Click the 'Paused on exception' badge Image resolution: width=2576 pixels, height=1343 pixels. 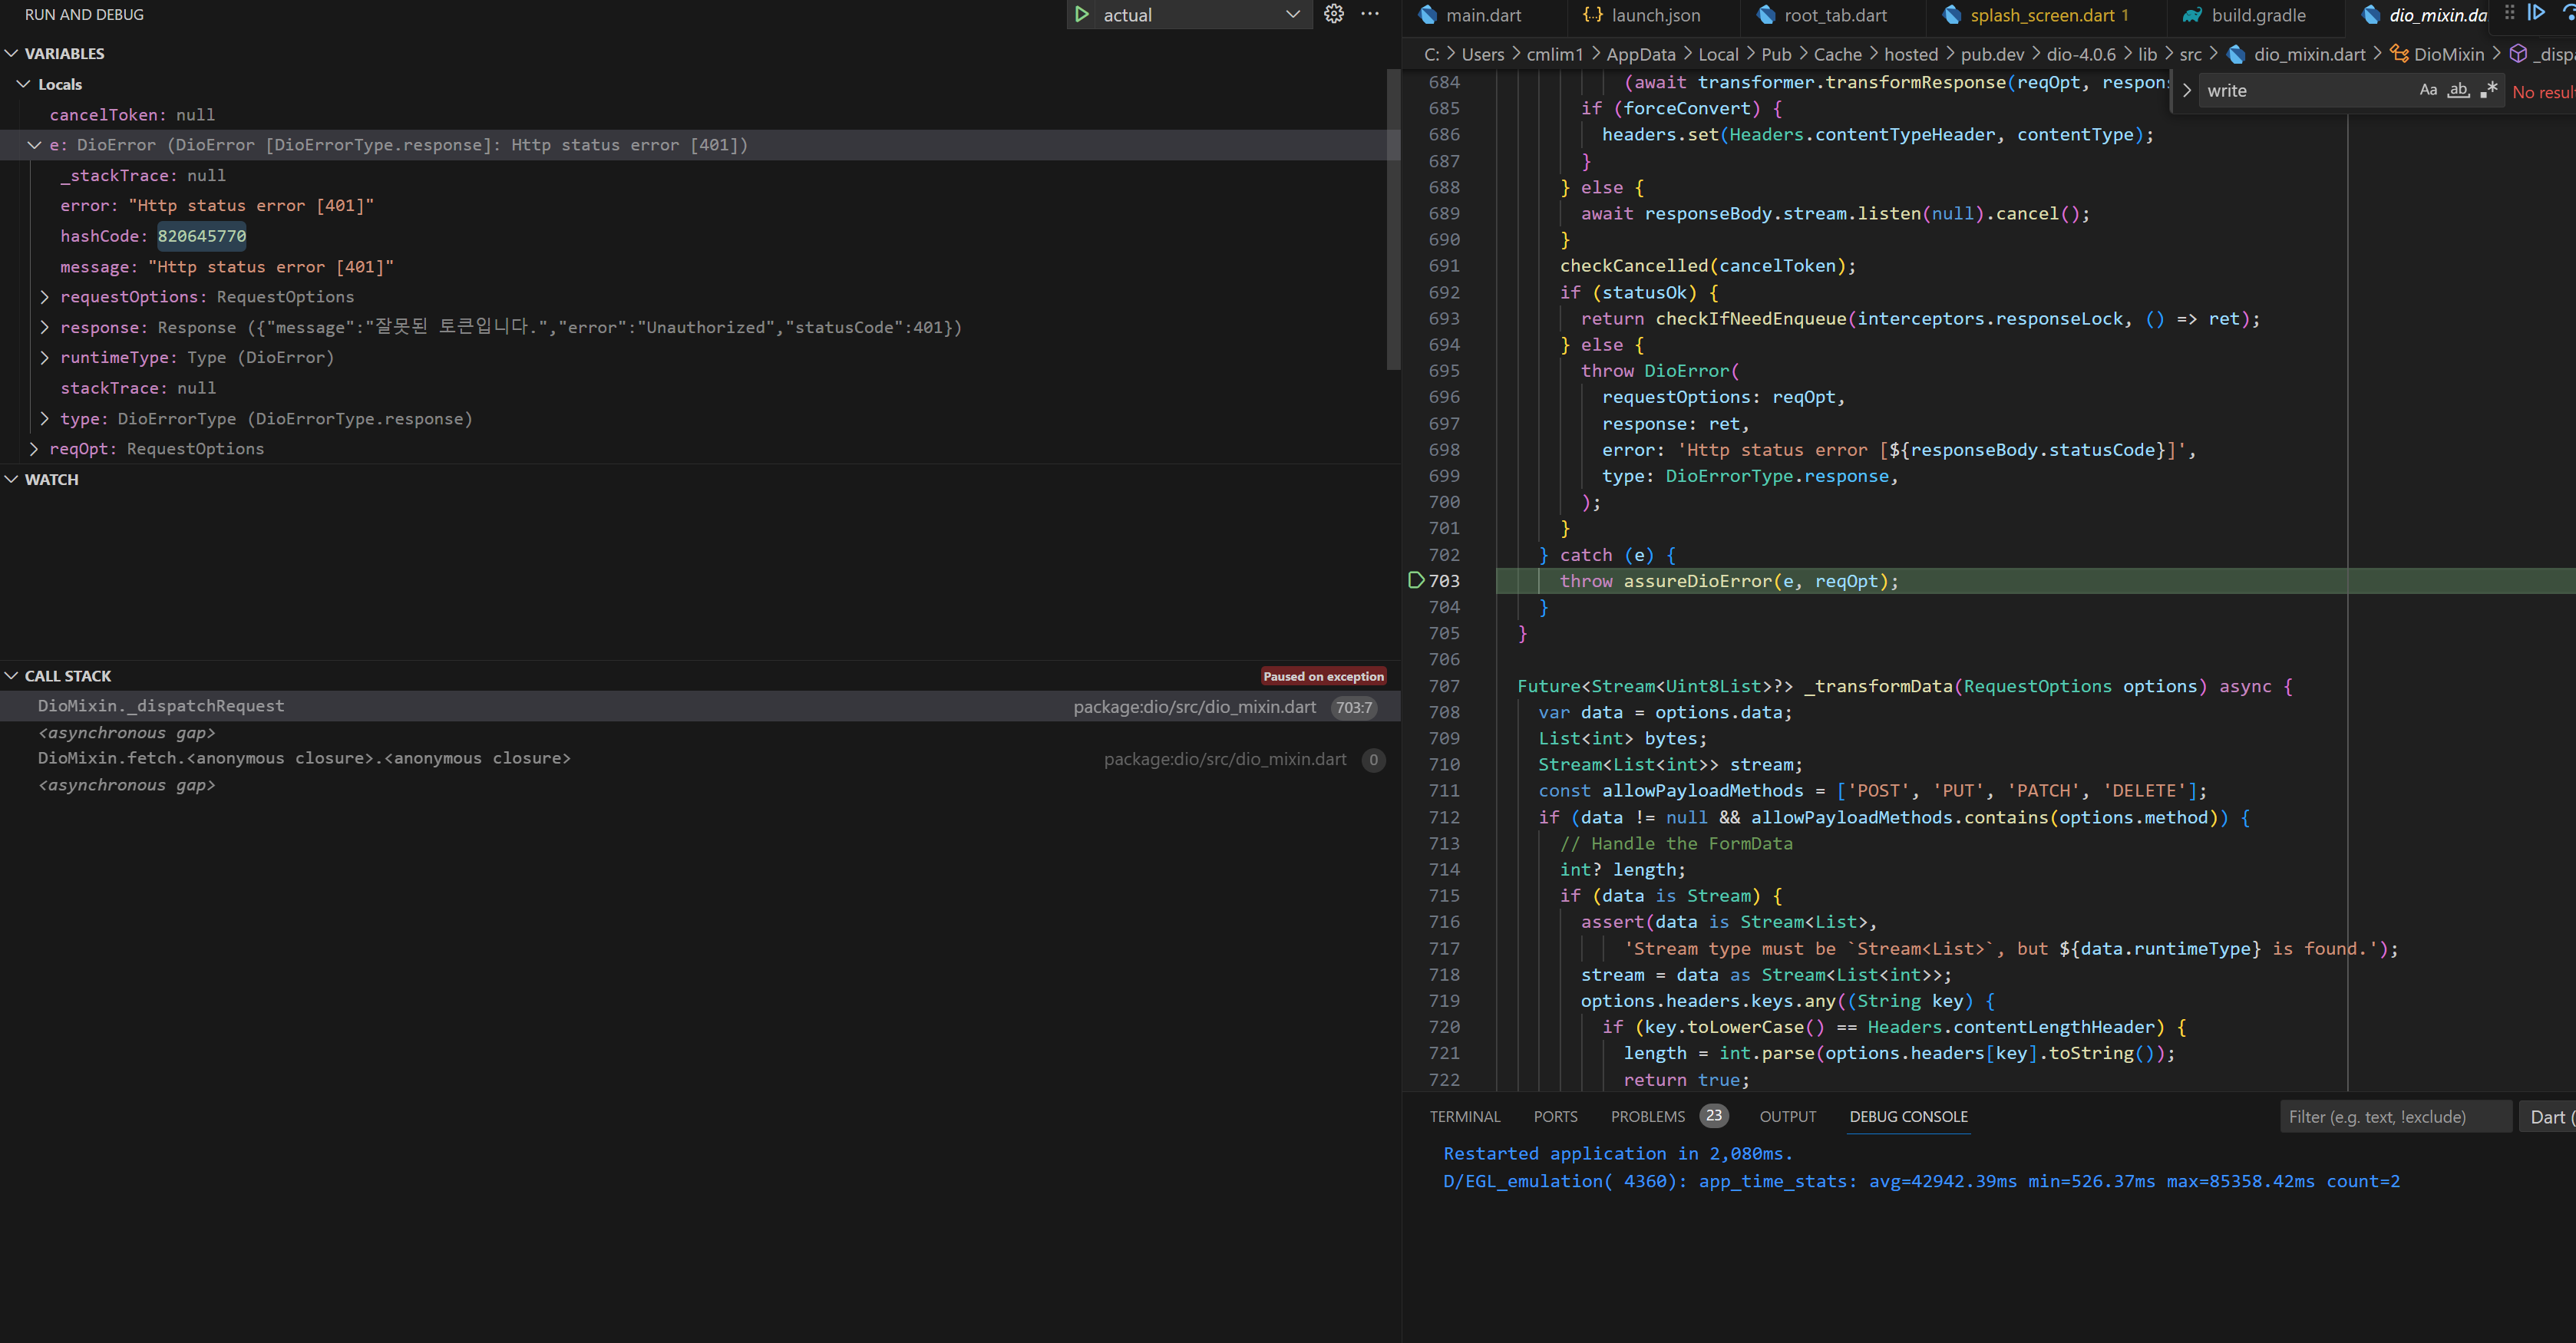[x=1323, y=676]
